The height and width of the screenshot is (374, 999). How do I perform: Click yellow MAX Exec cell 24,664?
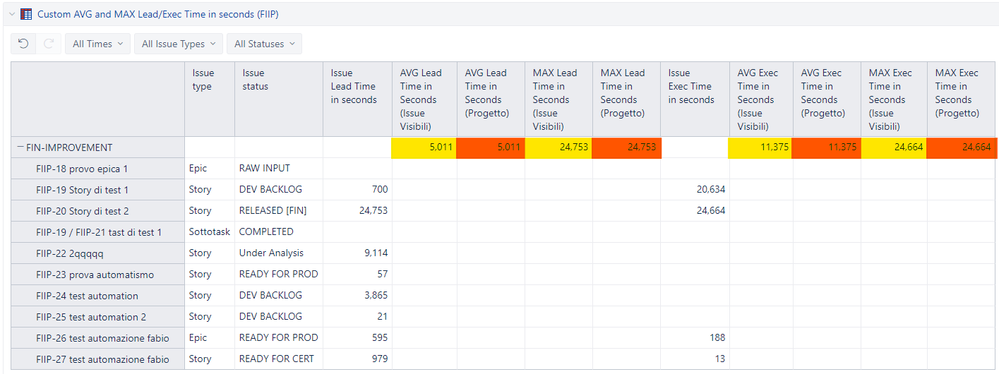pos(894,147)
